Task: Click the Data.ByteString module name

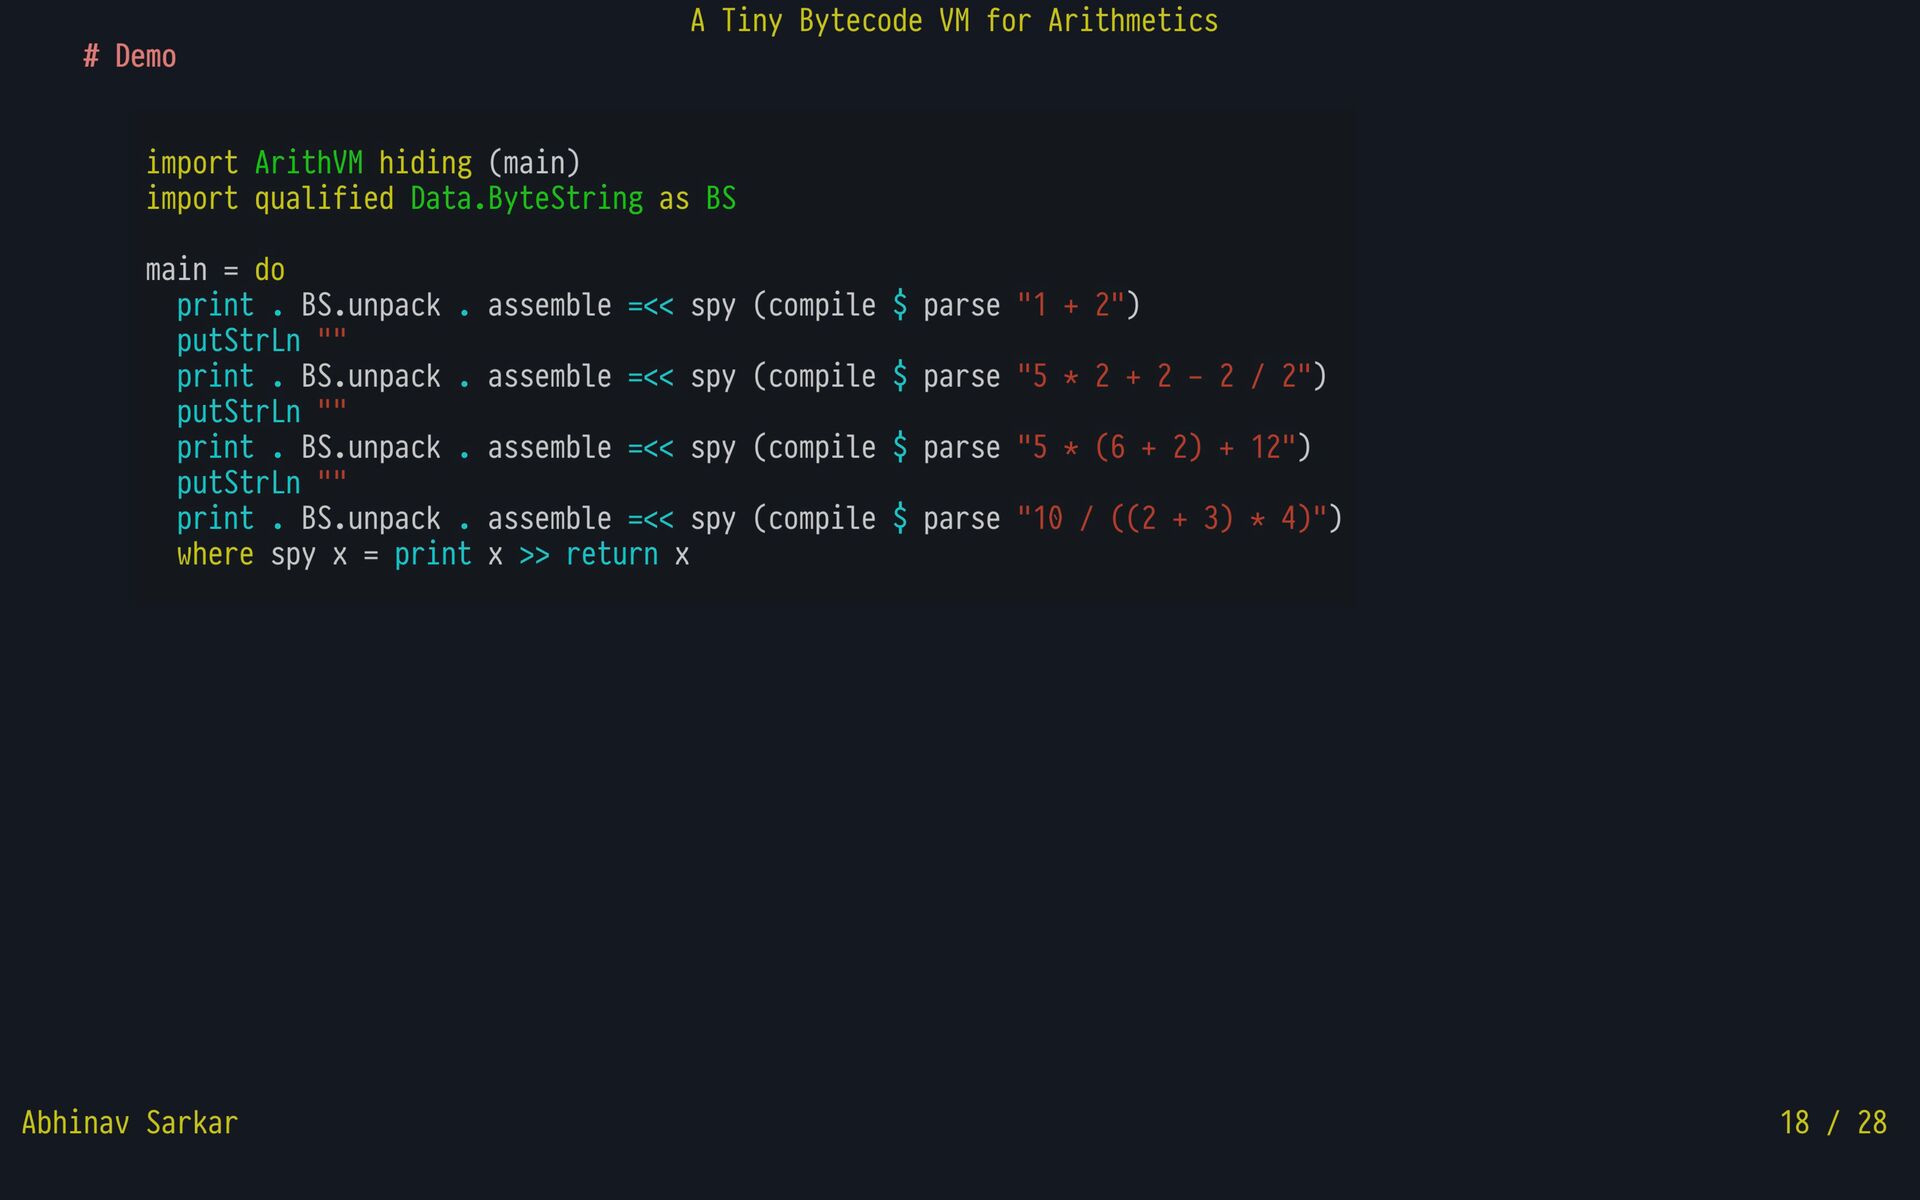Action: point(526,199)
